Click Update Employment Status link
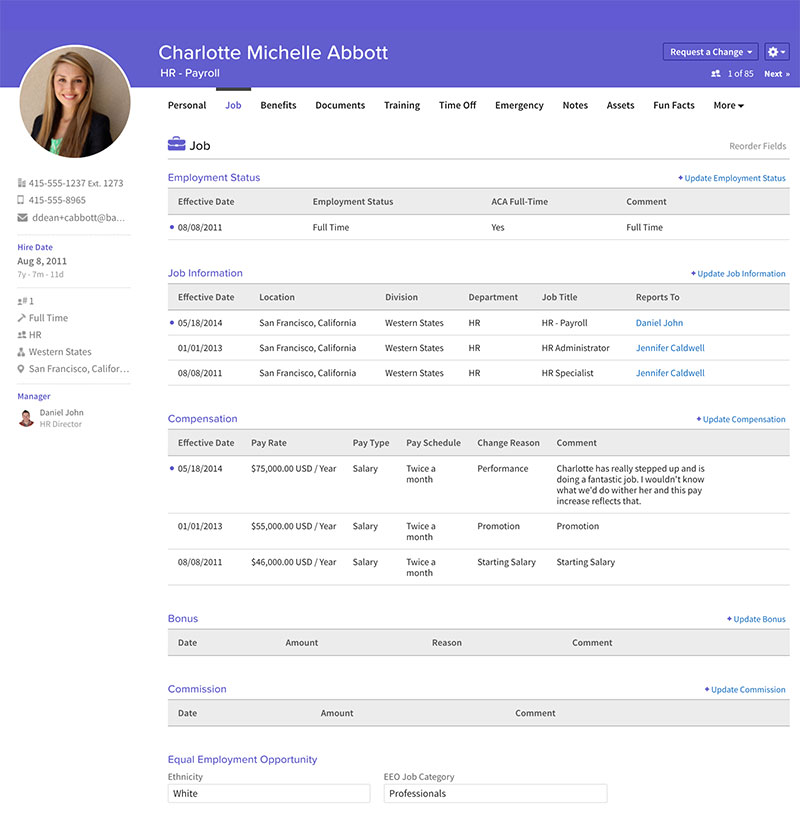The image size is (800, 820). tap(732, 178)
